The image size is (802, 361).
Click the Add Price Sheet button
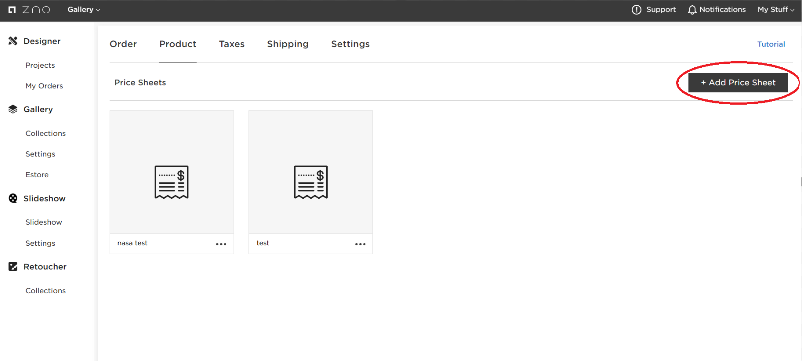[738, 82]
